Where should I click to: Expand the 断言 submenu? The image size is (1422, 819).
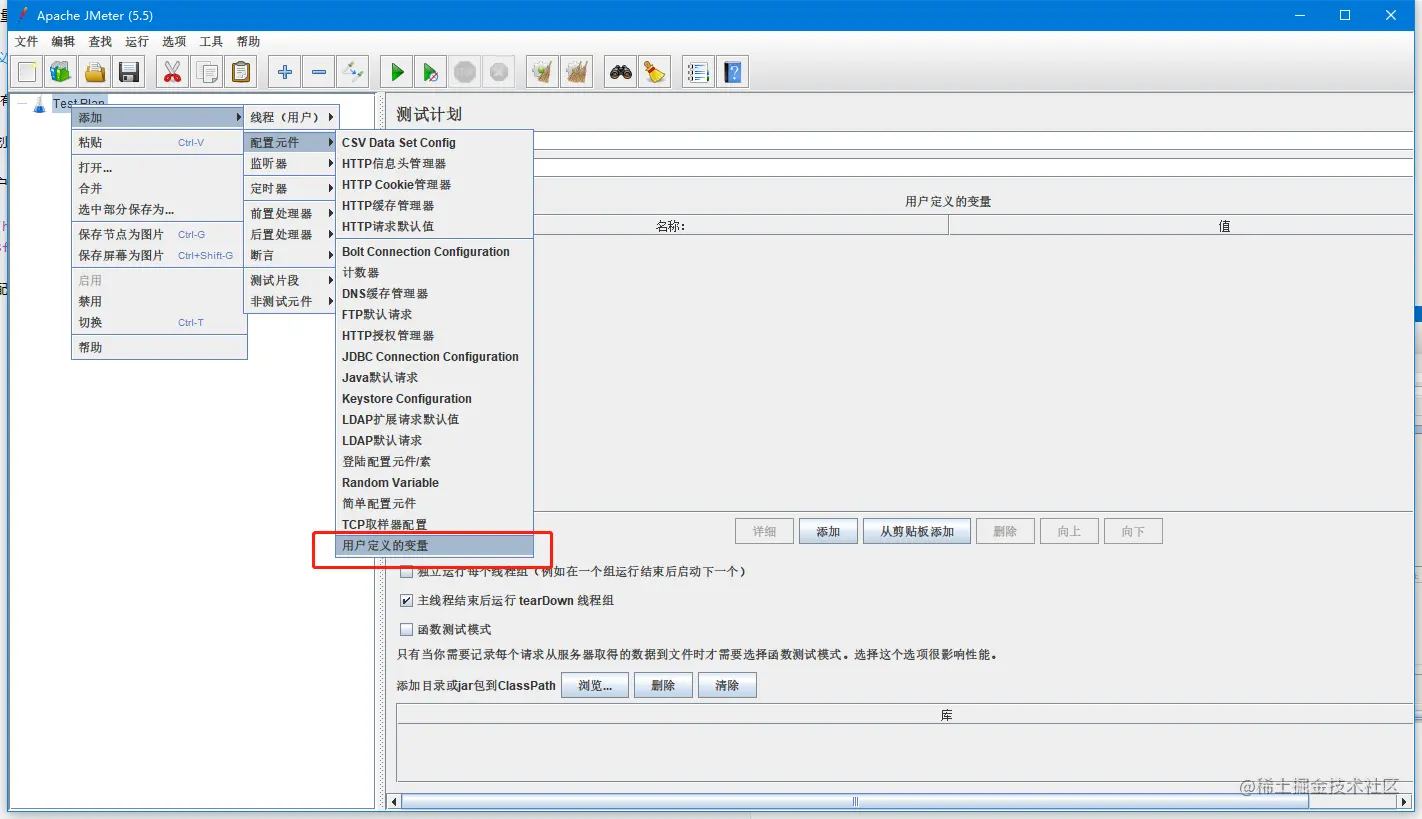tap(292, 255)
